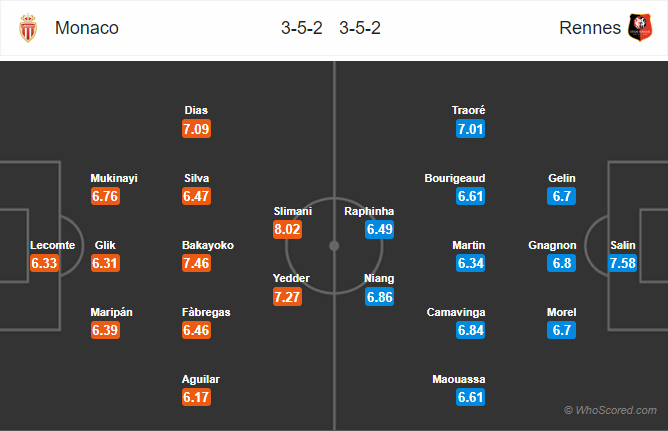This screenshot has width=668, height=431.
Task: Open Gnagnon's 6.8 rating badge
Action: click(562, 264)
